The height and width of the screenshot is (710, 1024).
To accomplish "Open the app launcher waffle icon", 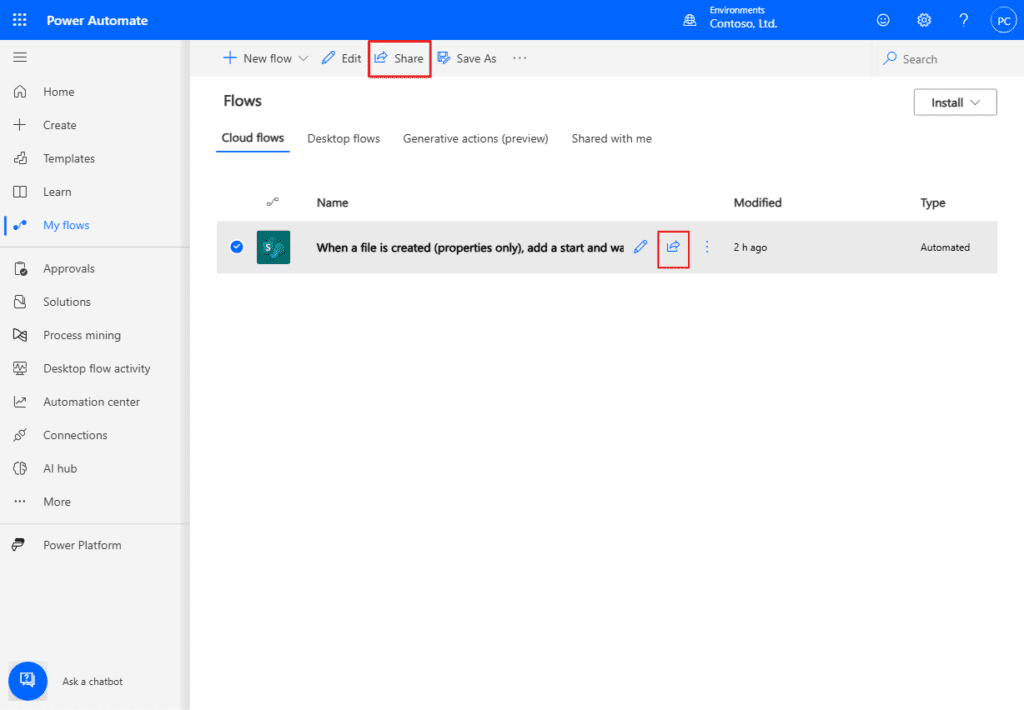I will pos(20,20).
